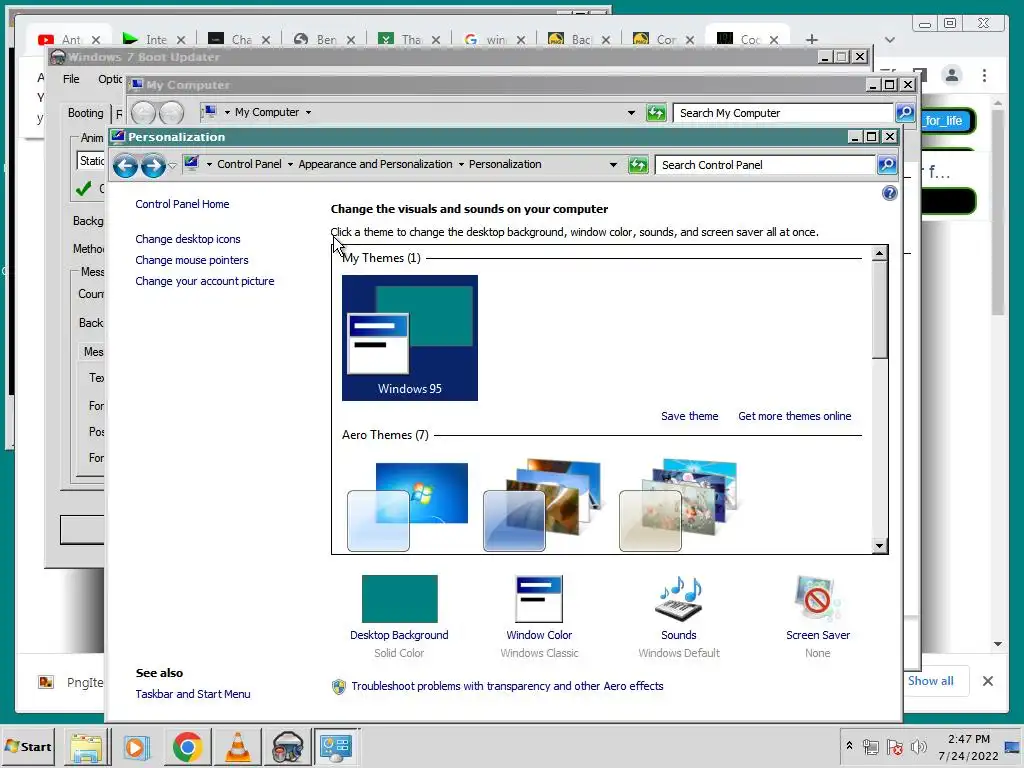Click Change desktop icons link
The height and width of the screenshot is (768, 1024).
tap(187, 239)
